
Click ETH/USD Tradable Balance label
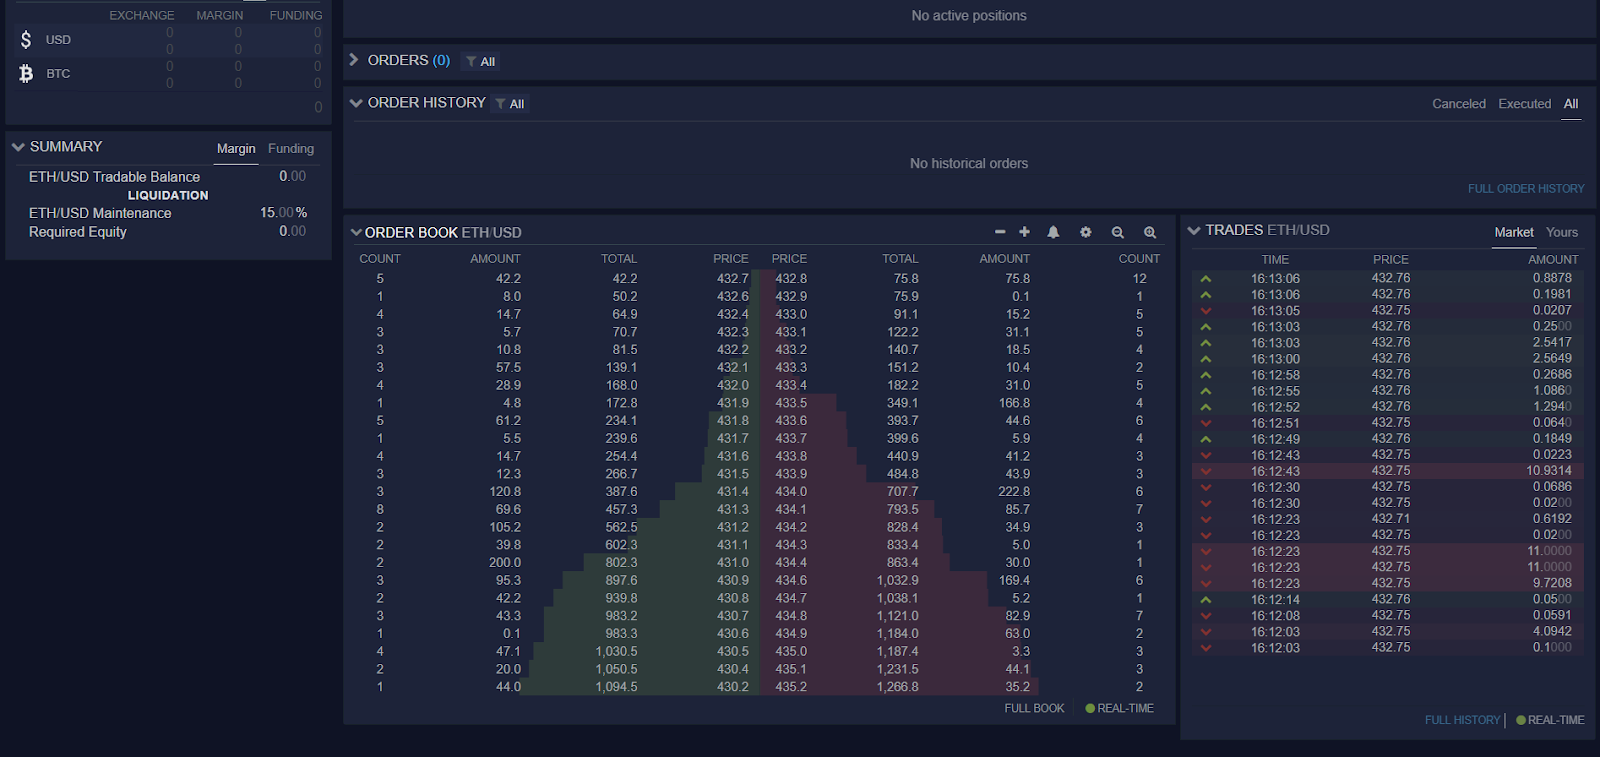tap(114, 177)
